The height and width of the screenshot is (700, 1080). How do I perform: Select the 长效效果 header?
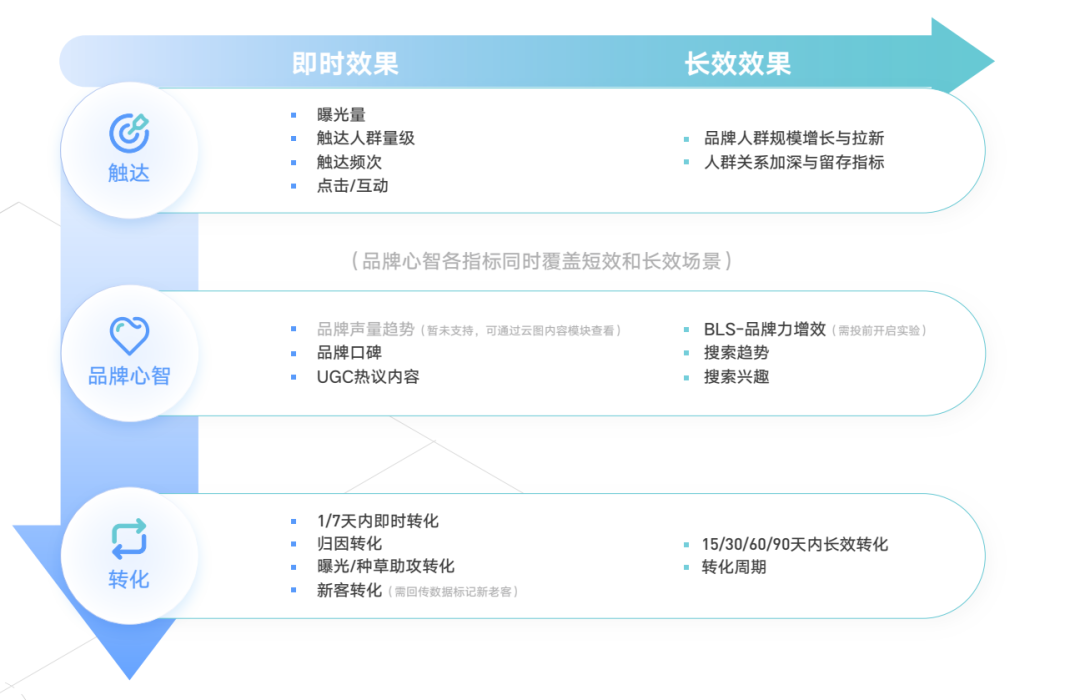(x=738, y=63)
